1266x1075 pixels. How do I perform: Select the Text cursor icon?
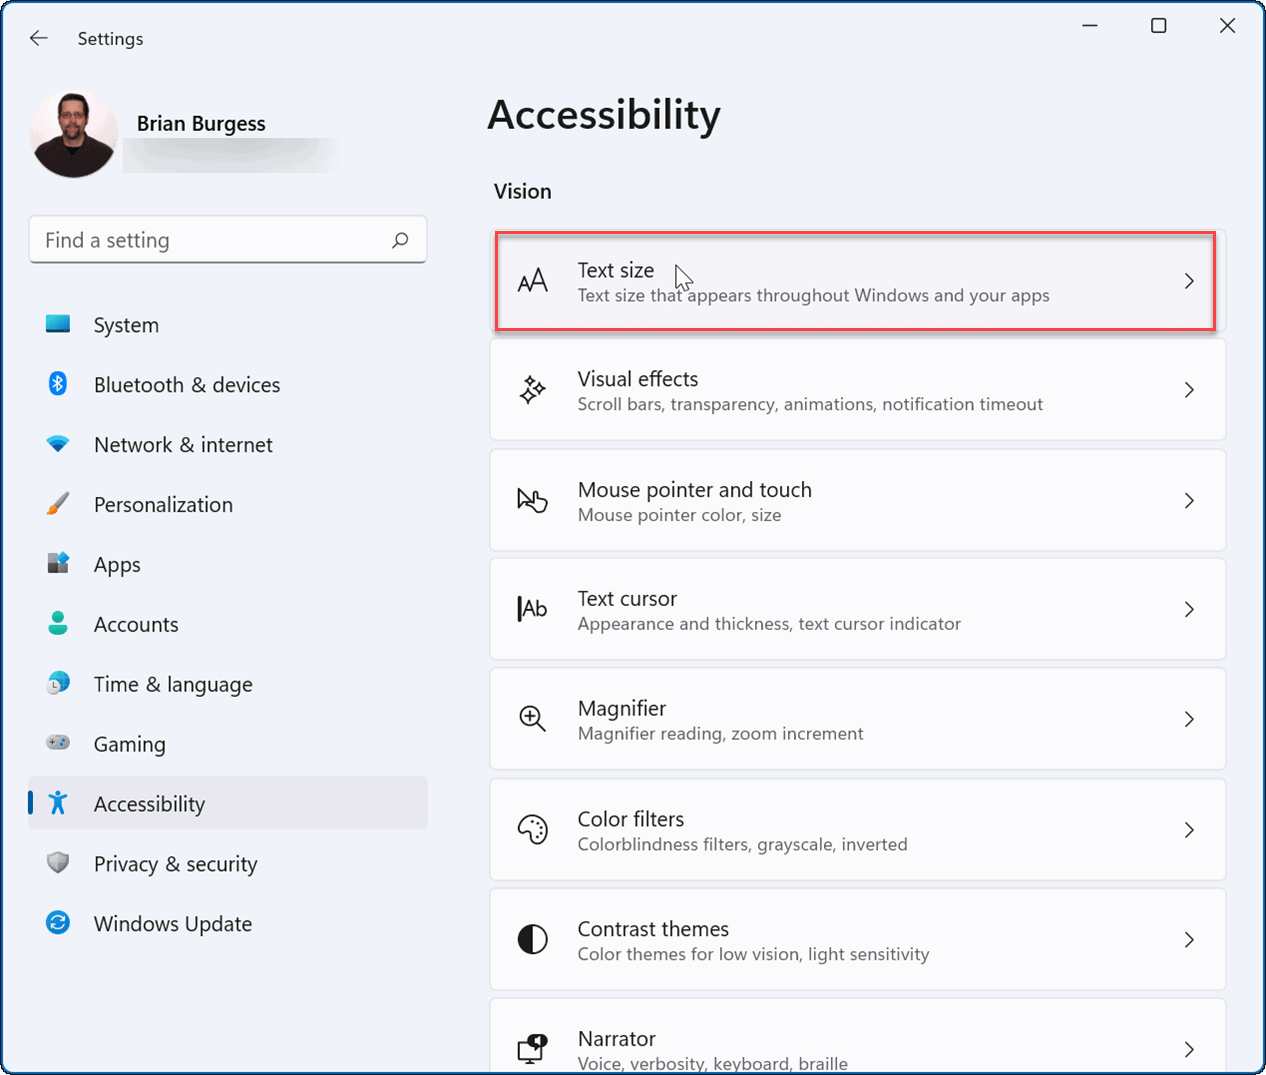pos(531,609)
